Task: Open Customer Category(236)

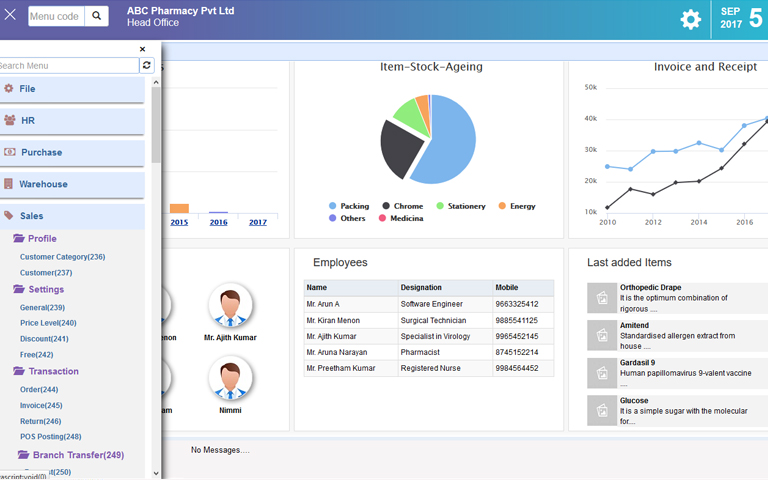Action: (x=63, y=257)
